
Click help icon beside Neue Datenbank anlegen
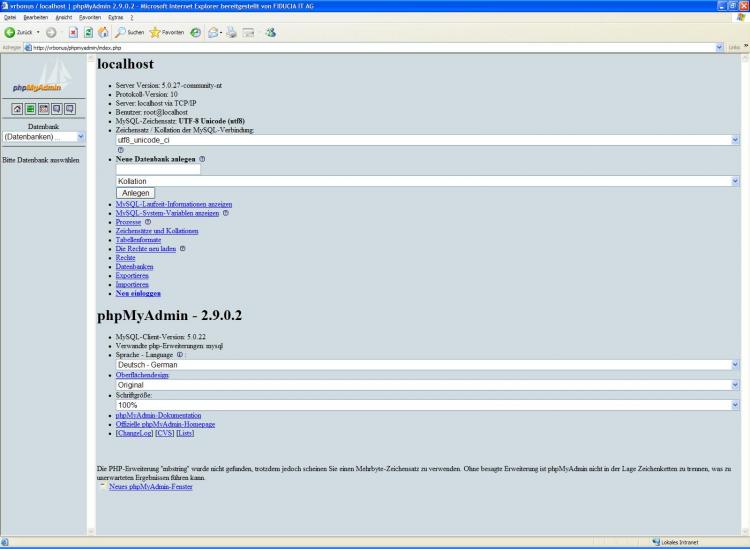click(x=202, y=159)
